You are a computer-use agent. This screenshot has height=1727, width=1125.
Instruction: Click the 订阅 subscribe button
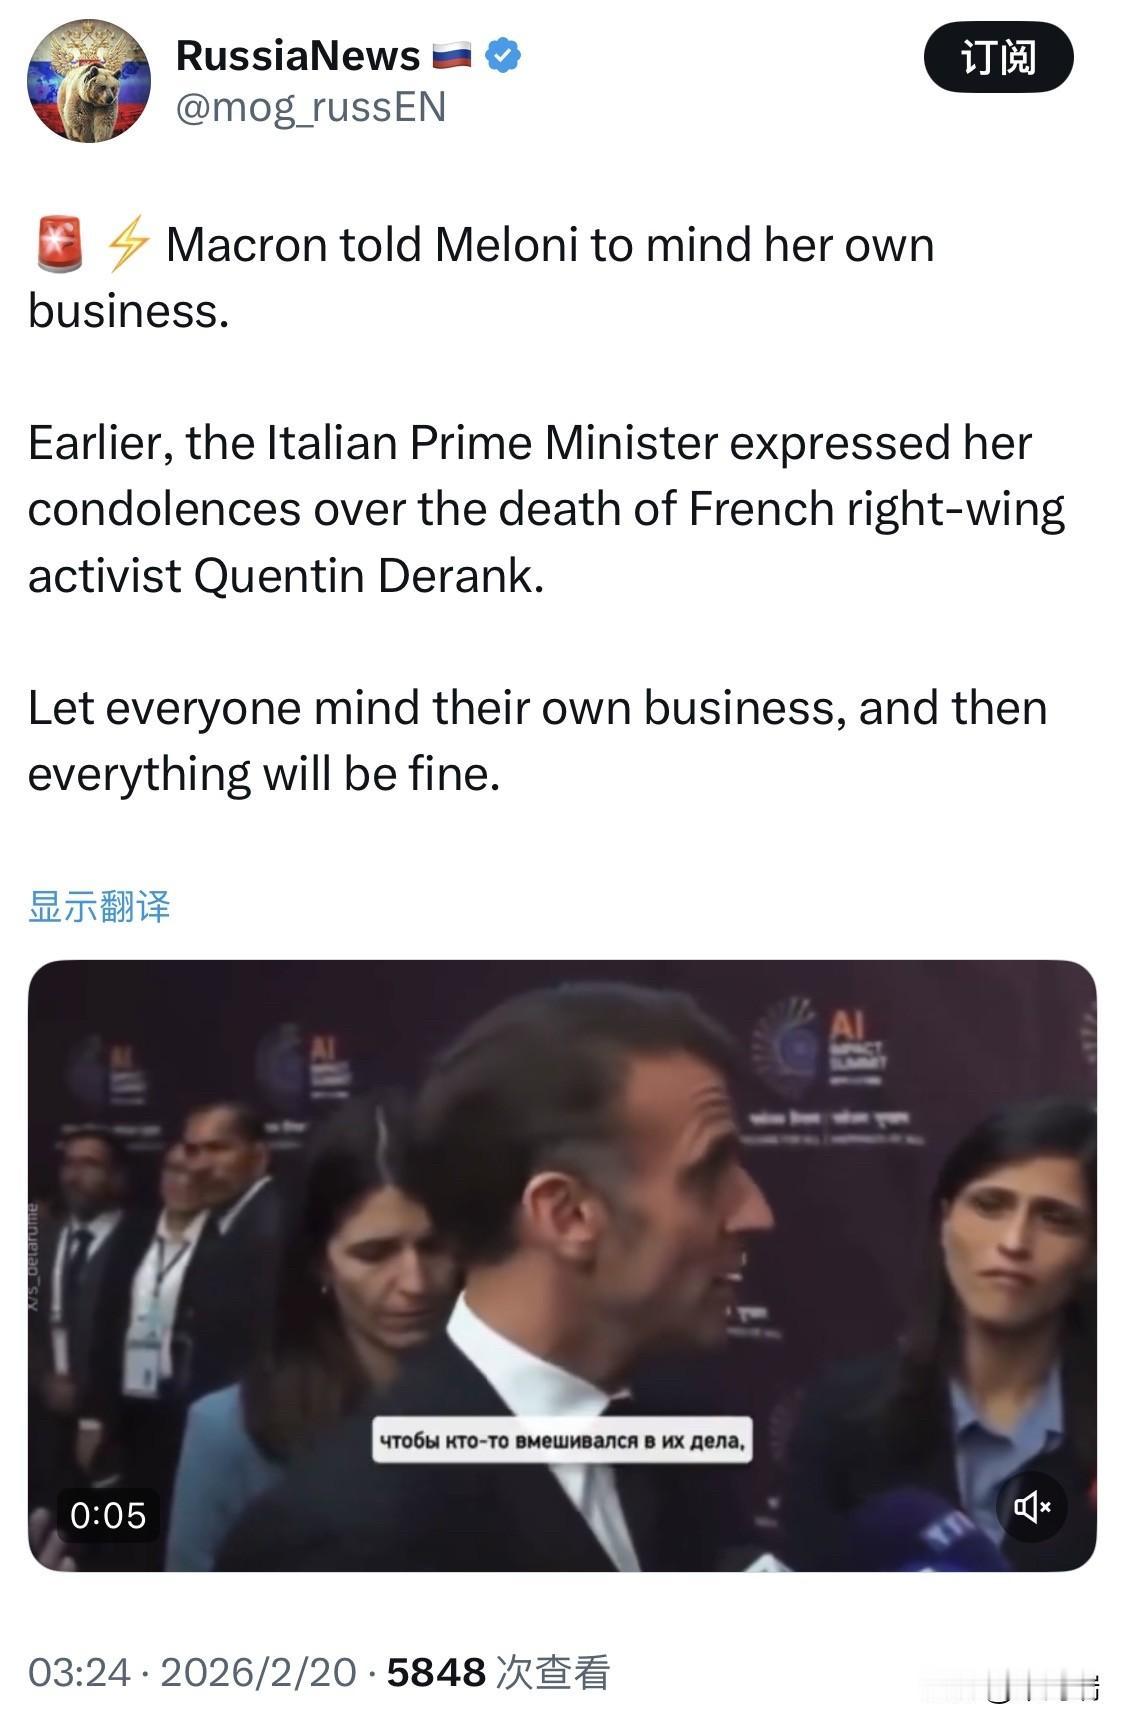[x=998, y=57]
